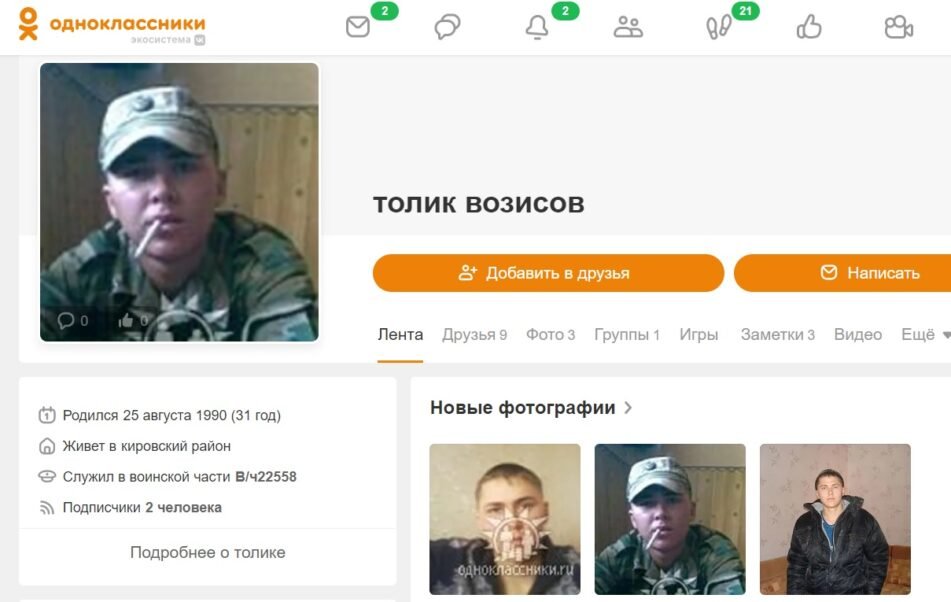Switch to the Фото 3 tab
Screen dimensions: 951x602
550,335
